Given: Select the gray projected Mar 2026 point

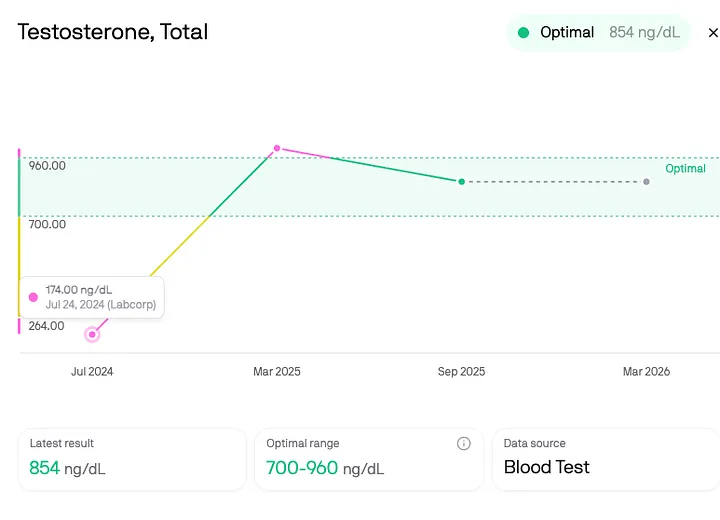Looking at the screenshot, I should click(646, 181).
